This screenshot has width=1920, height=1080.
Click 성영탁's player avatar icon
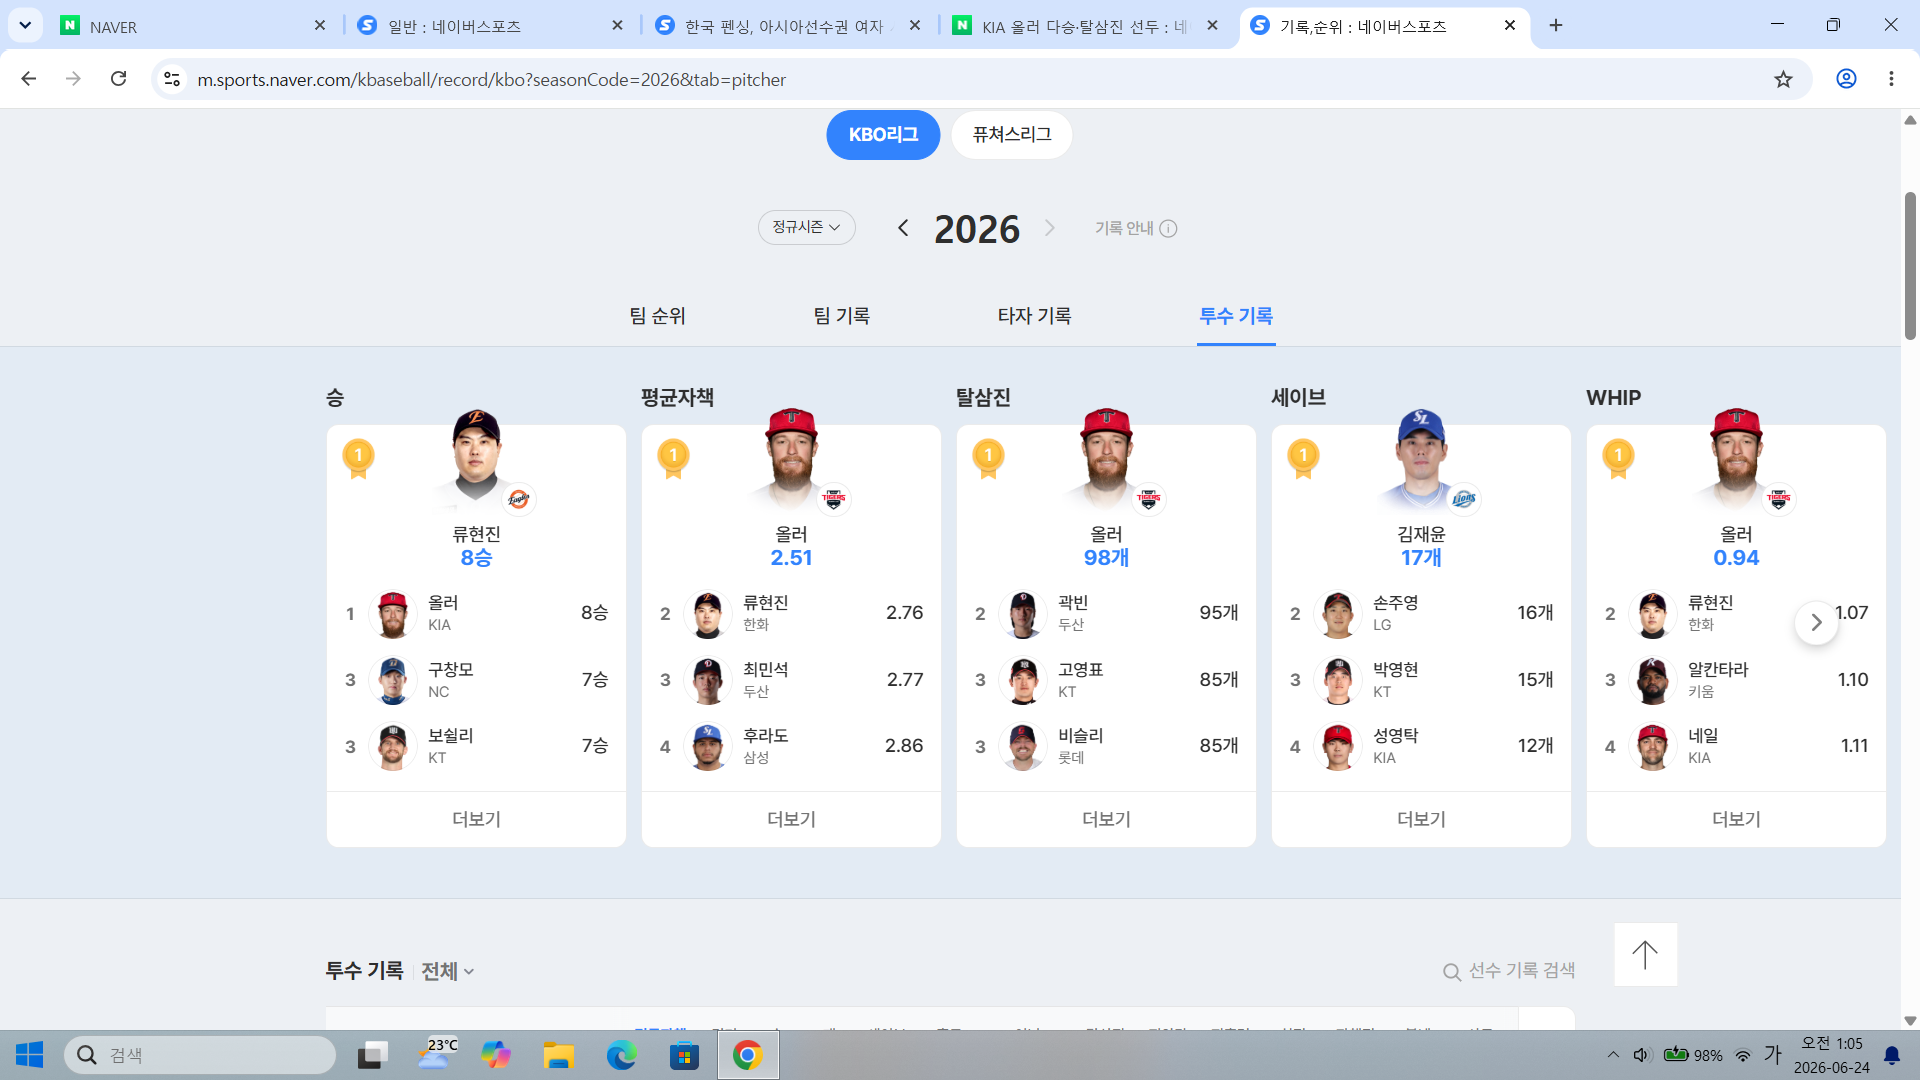point(1337,746)
